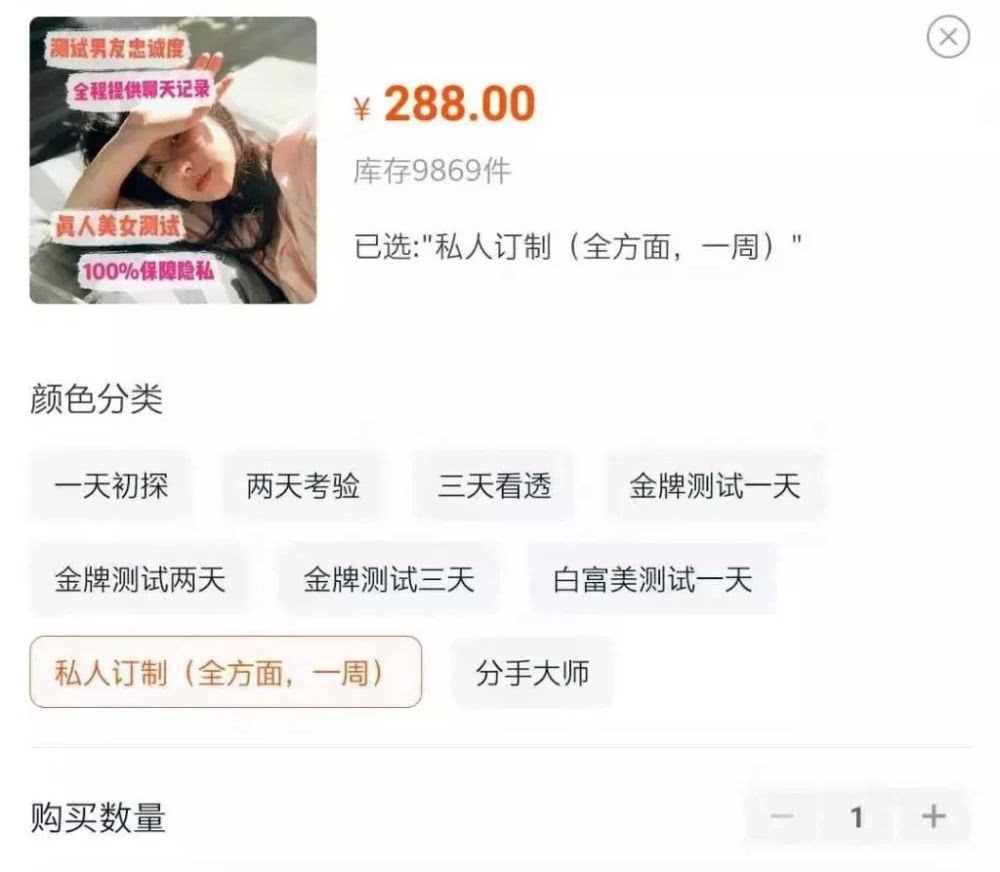
Task: Click the 已选 selected option text
Action: click(578, 247)
